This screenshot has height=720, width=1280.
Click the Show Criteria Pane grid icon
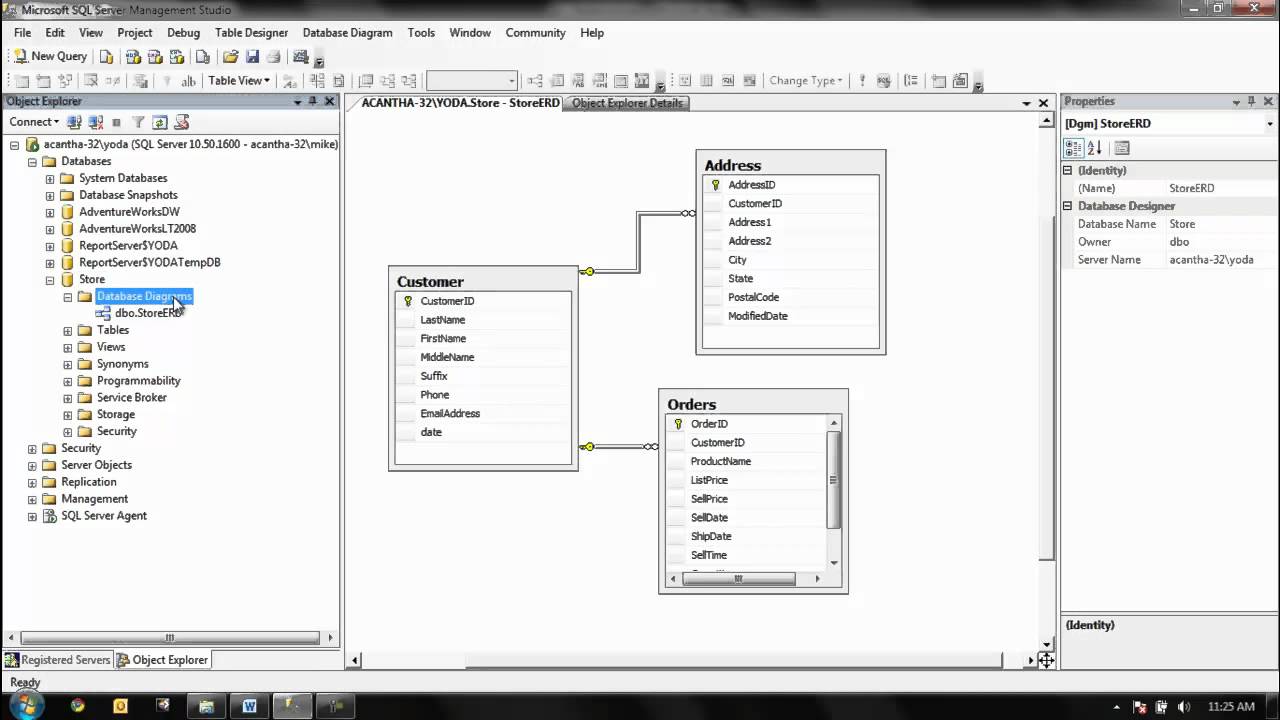[x=707, y=80]
